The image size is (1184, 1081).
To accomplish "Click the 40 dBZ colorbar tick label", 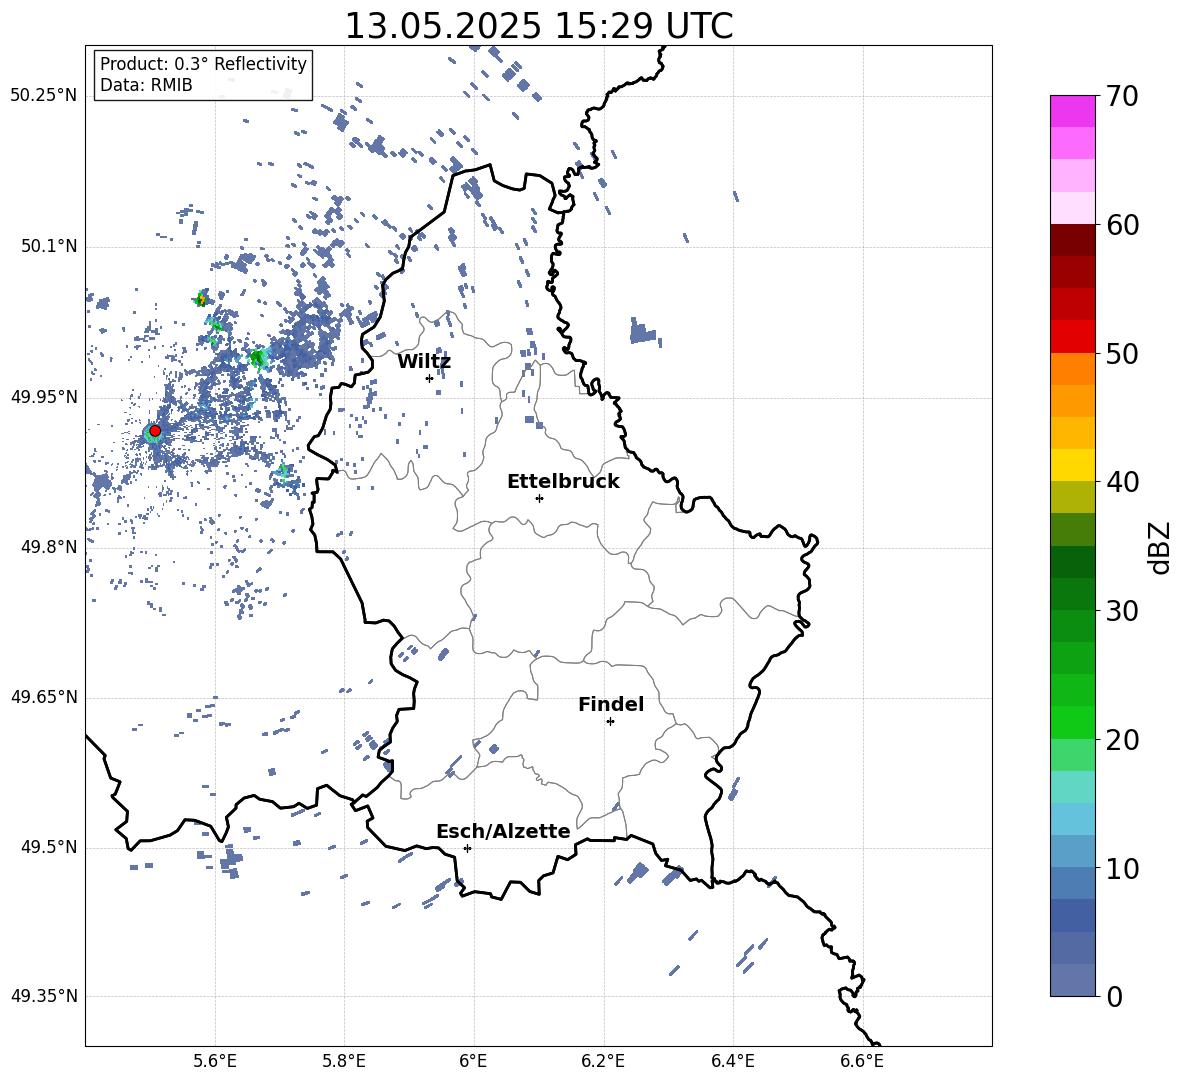I will (x=1121, y=482).
